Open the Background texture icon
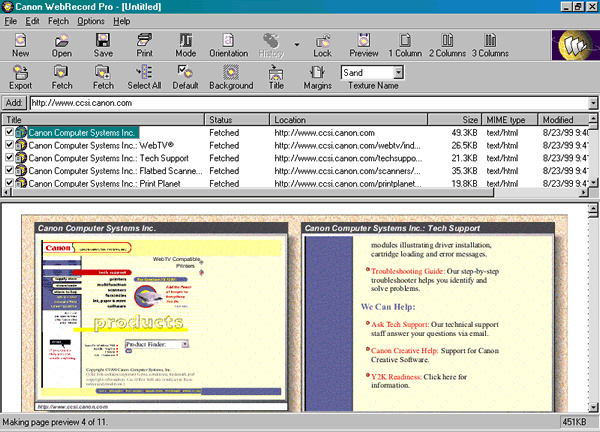Screen dimensions: 600x432 tap(231, 77)
